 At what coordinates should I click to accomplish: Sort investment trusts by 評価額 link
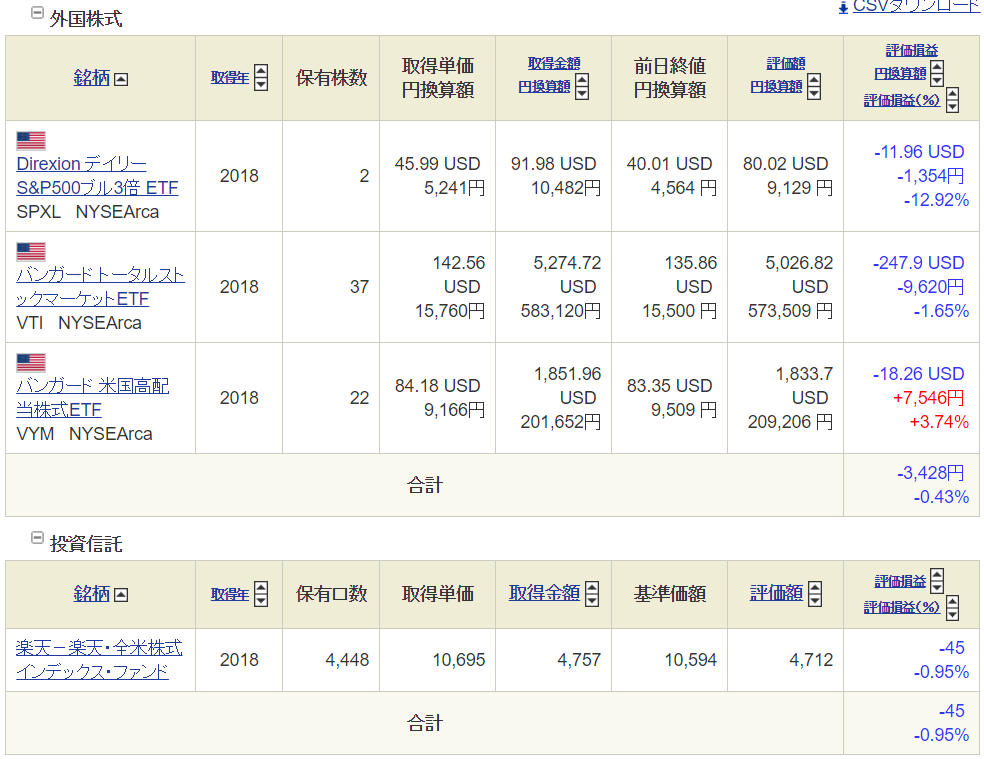coord(776,593)
